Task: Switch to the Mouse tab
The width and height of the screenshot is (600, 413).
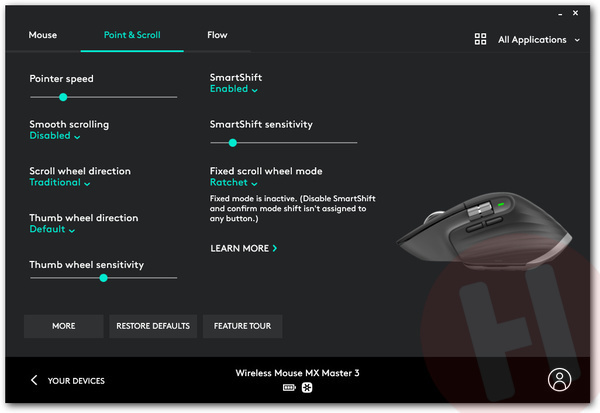Action: [x=43, y=35]
